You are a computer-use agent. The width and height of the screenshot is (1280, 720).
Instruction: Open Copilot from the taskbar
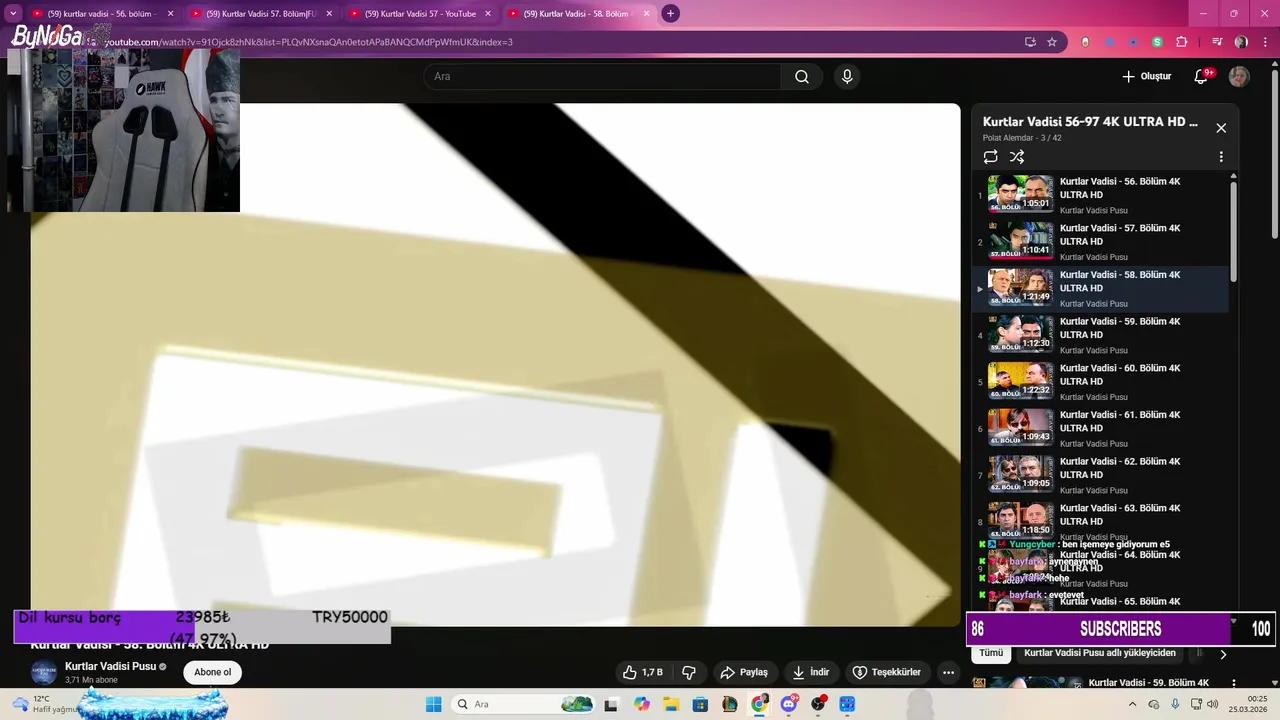(x=642, y=704)
